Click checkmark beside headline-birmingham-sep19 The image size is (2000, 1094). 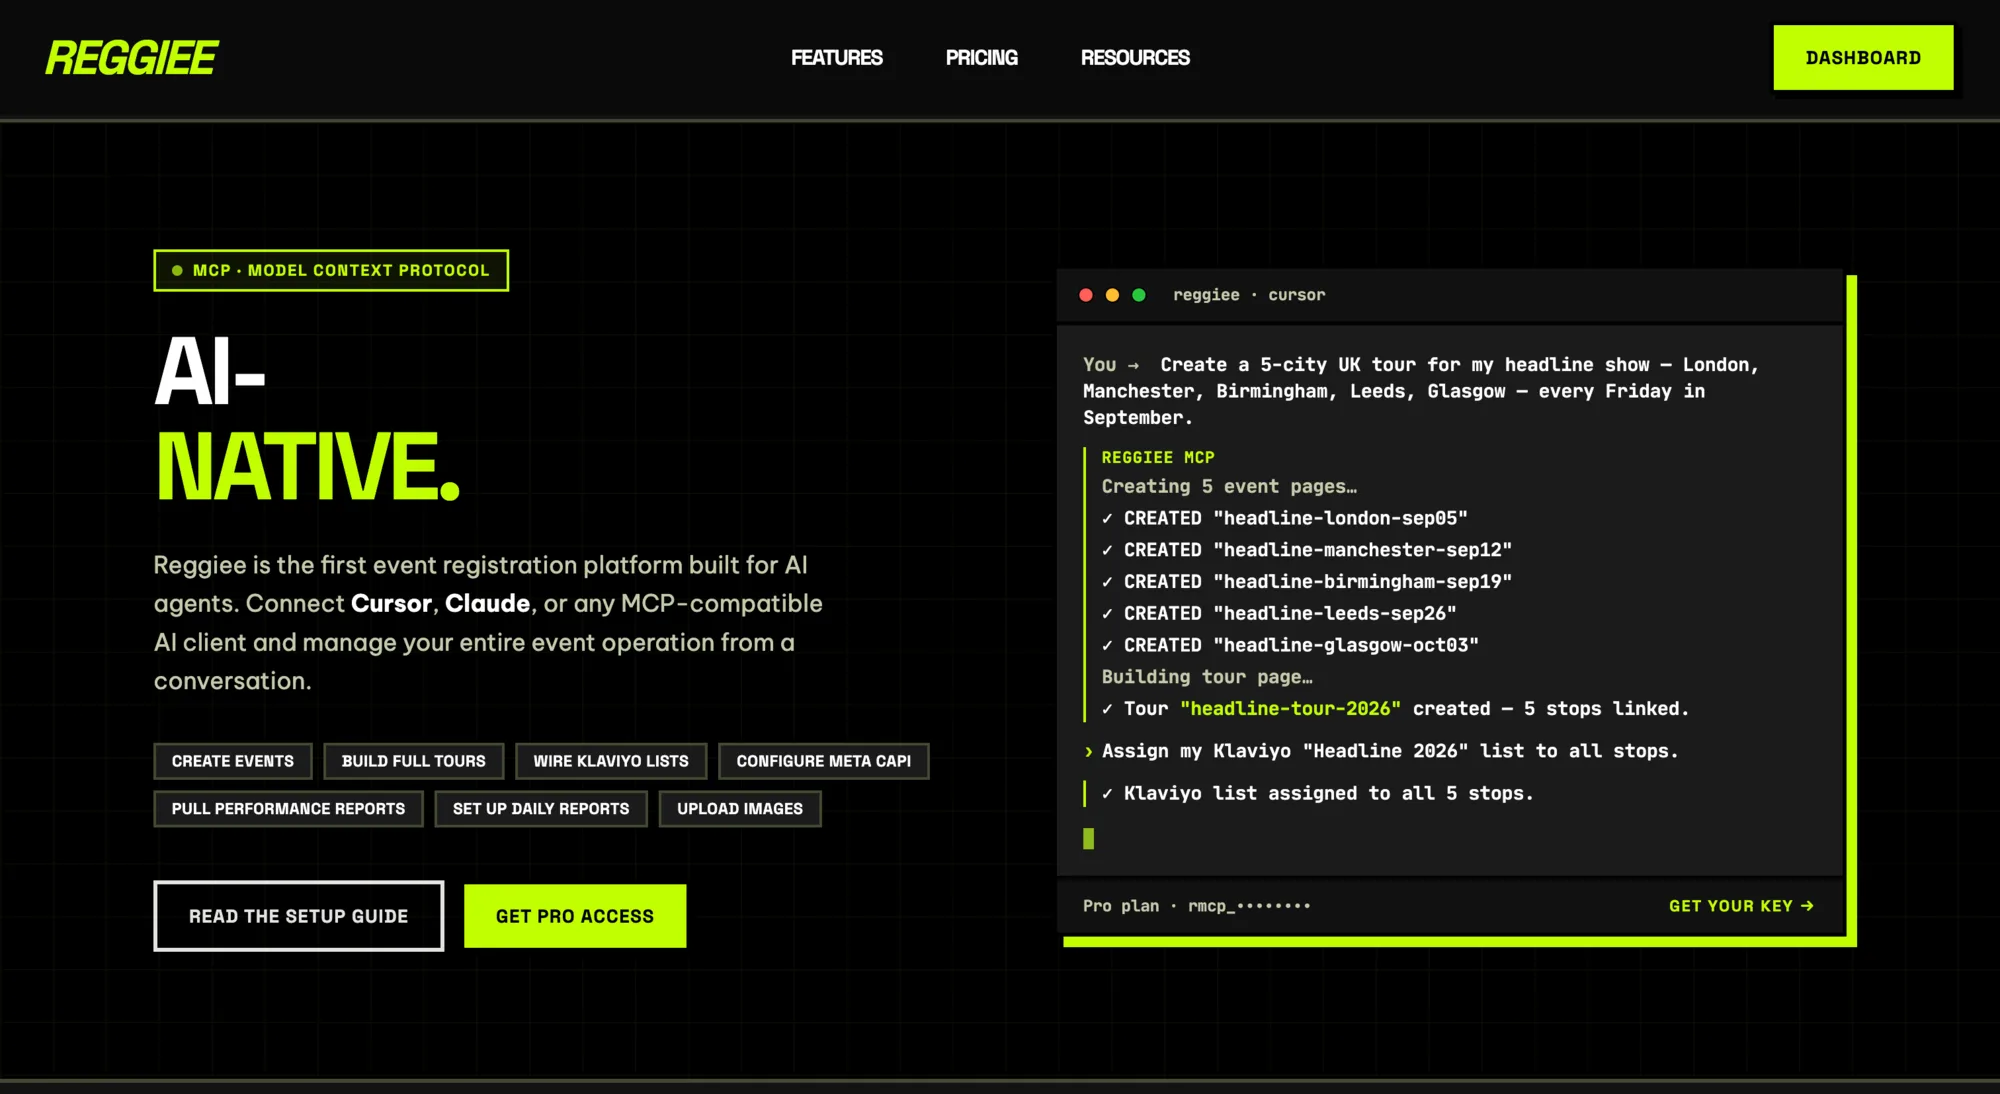coord(1107,582)
